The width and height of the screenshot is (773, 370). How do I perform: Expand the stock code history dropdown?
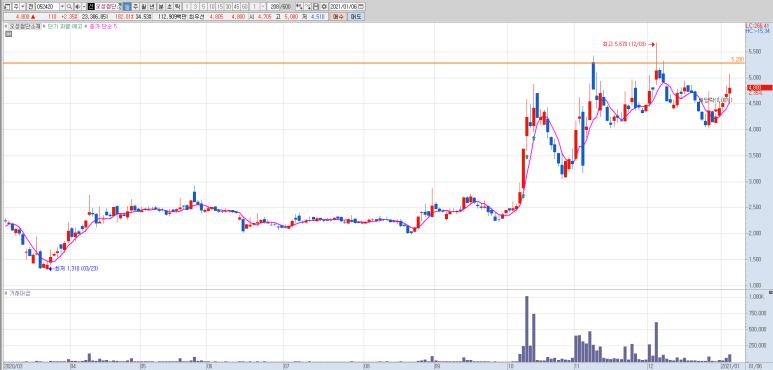tap(62, 6)
